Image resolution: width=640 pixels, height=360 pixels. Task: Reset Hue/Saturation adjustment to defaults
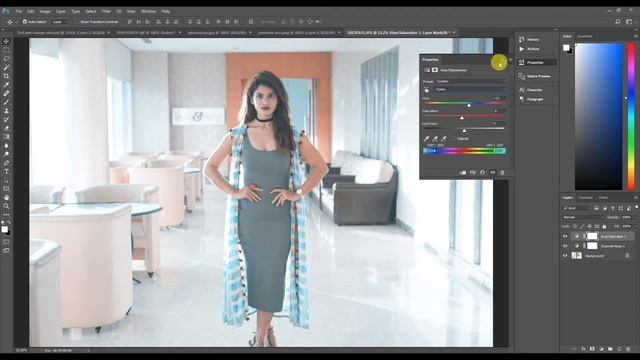tap(482, 173)
